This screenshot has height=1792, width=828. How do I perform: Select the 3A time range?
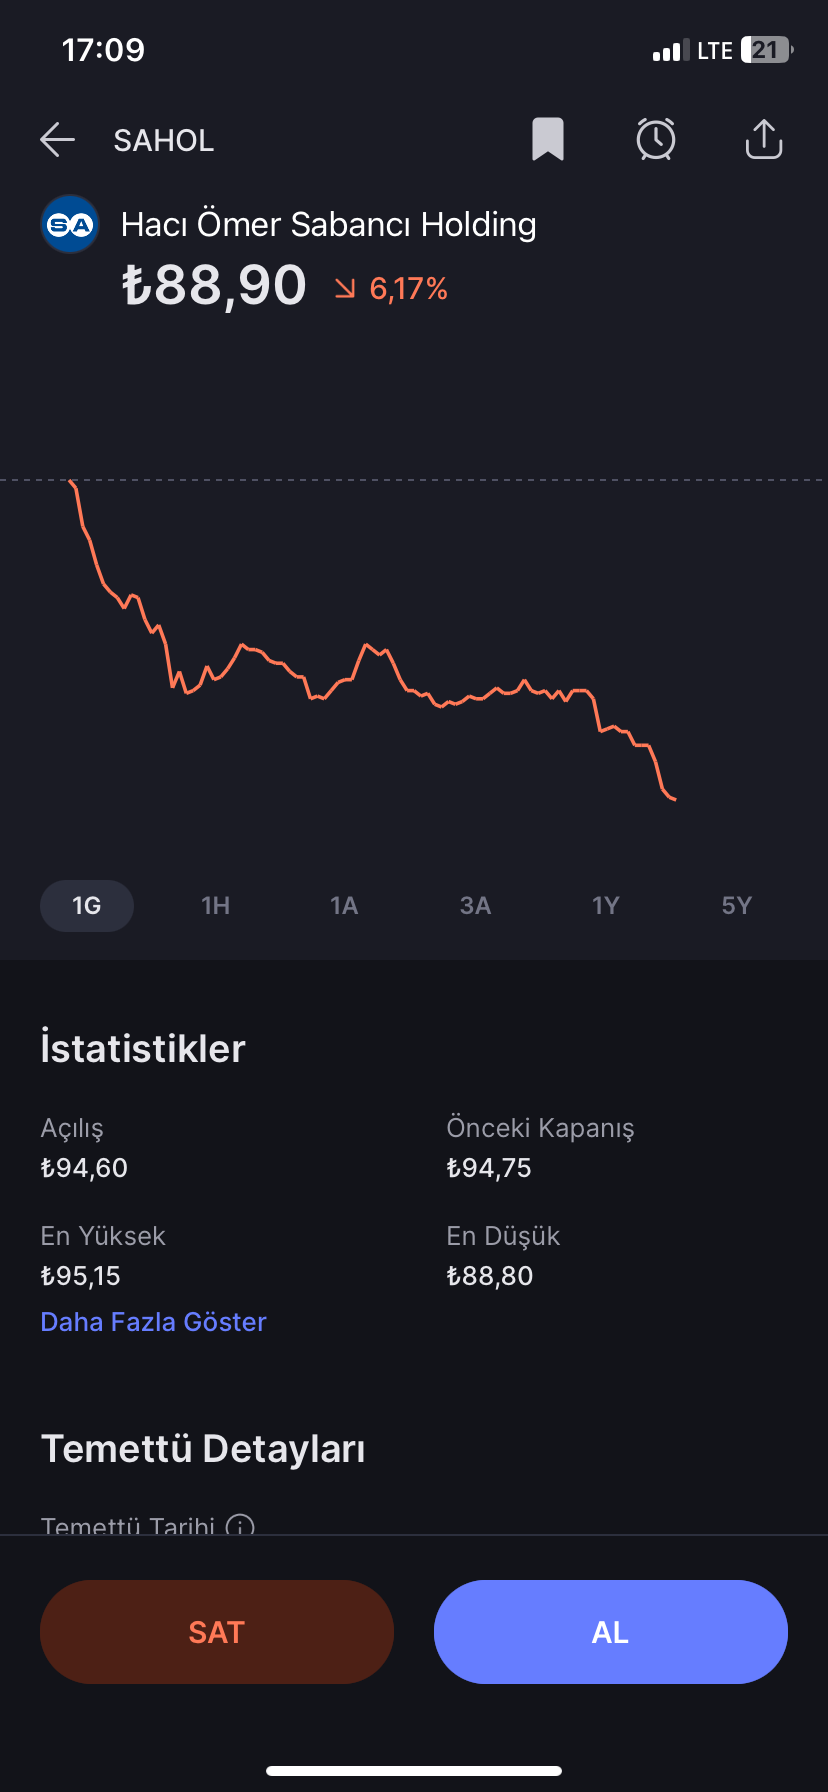[475, 906]
